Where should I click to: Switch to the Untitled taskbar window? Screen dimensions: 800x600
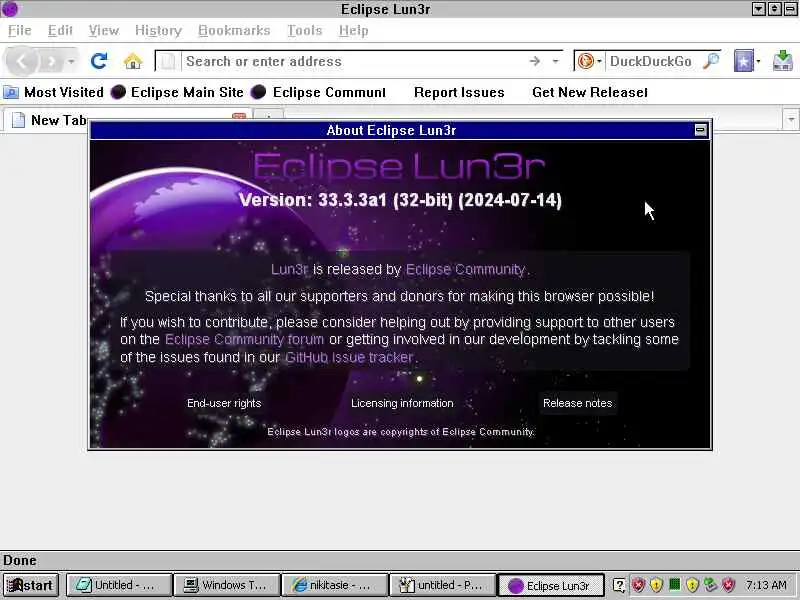click(118, 585)
